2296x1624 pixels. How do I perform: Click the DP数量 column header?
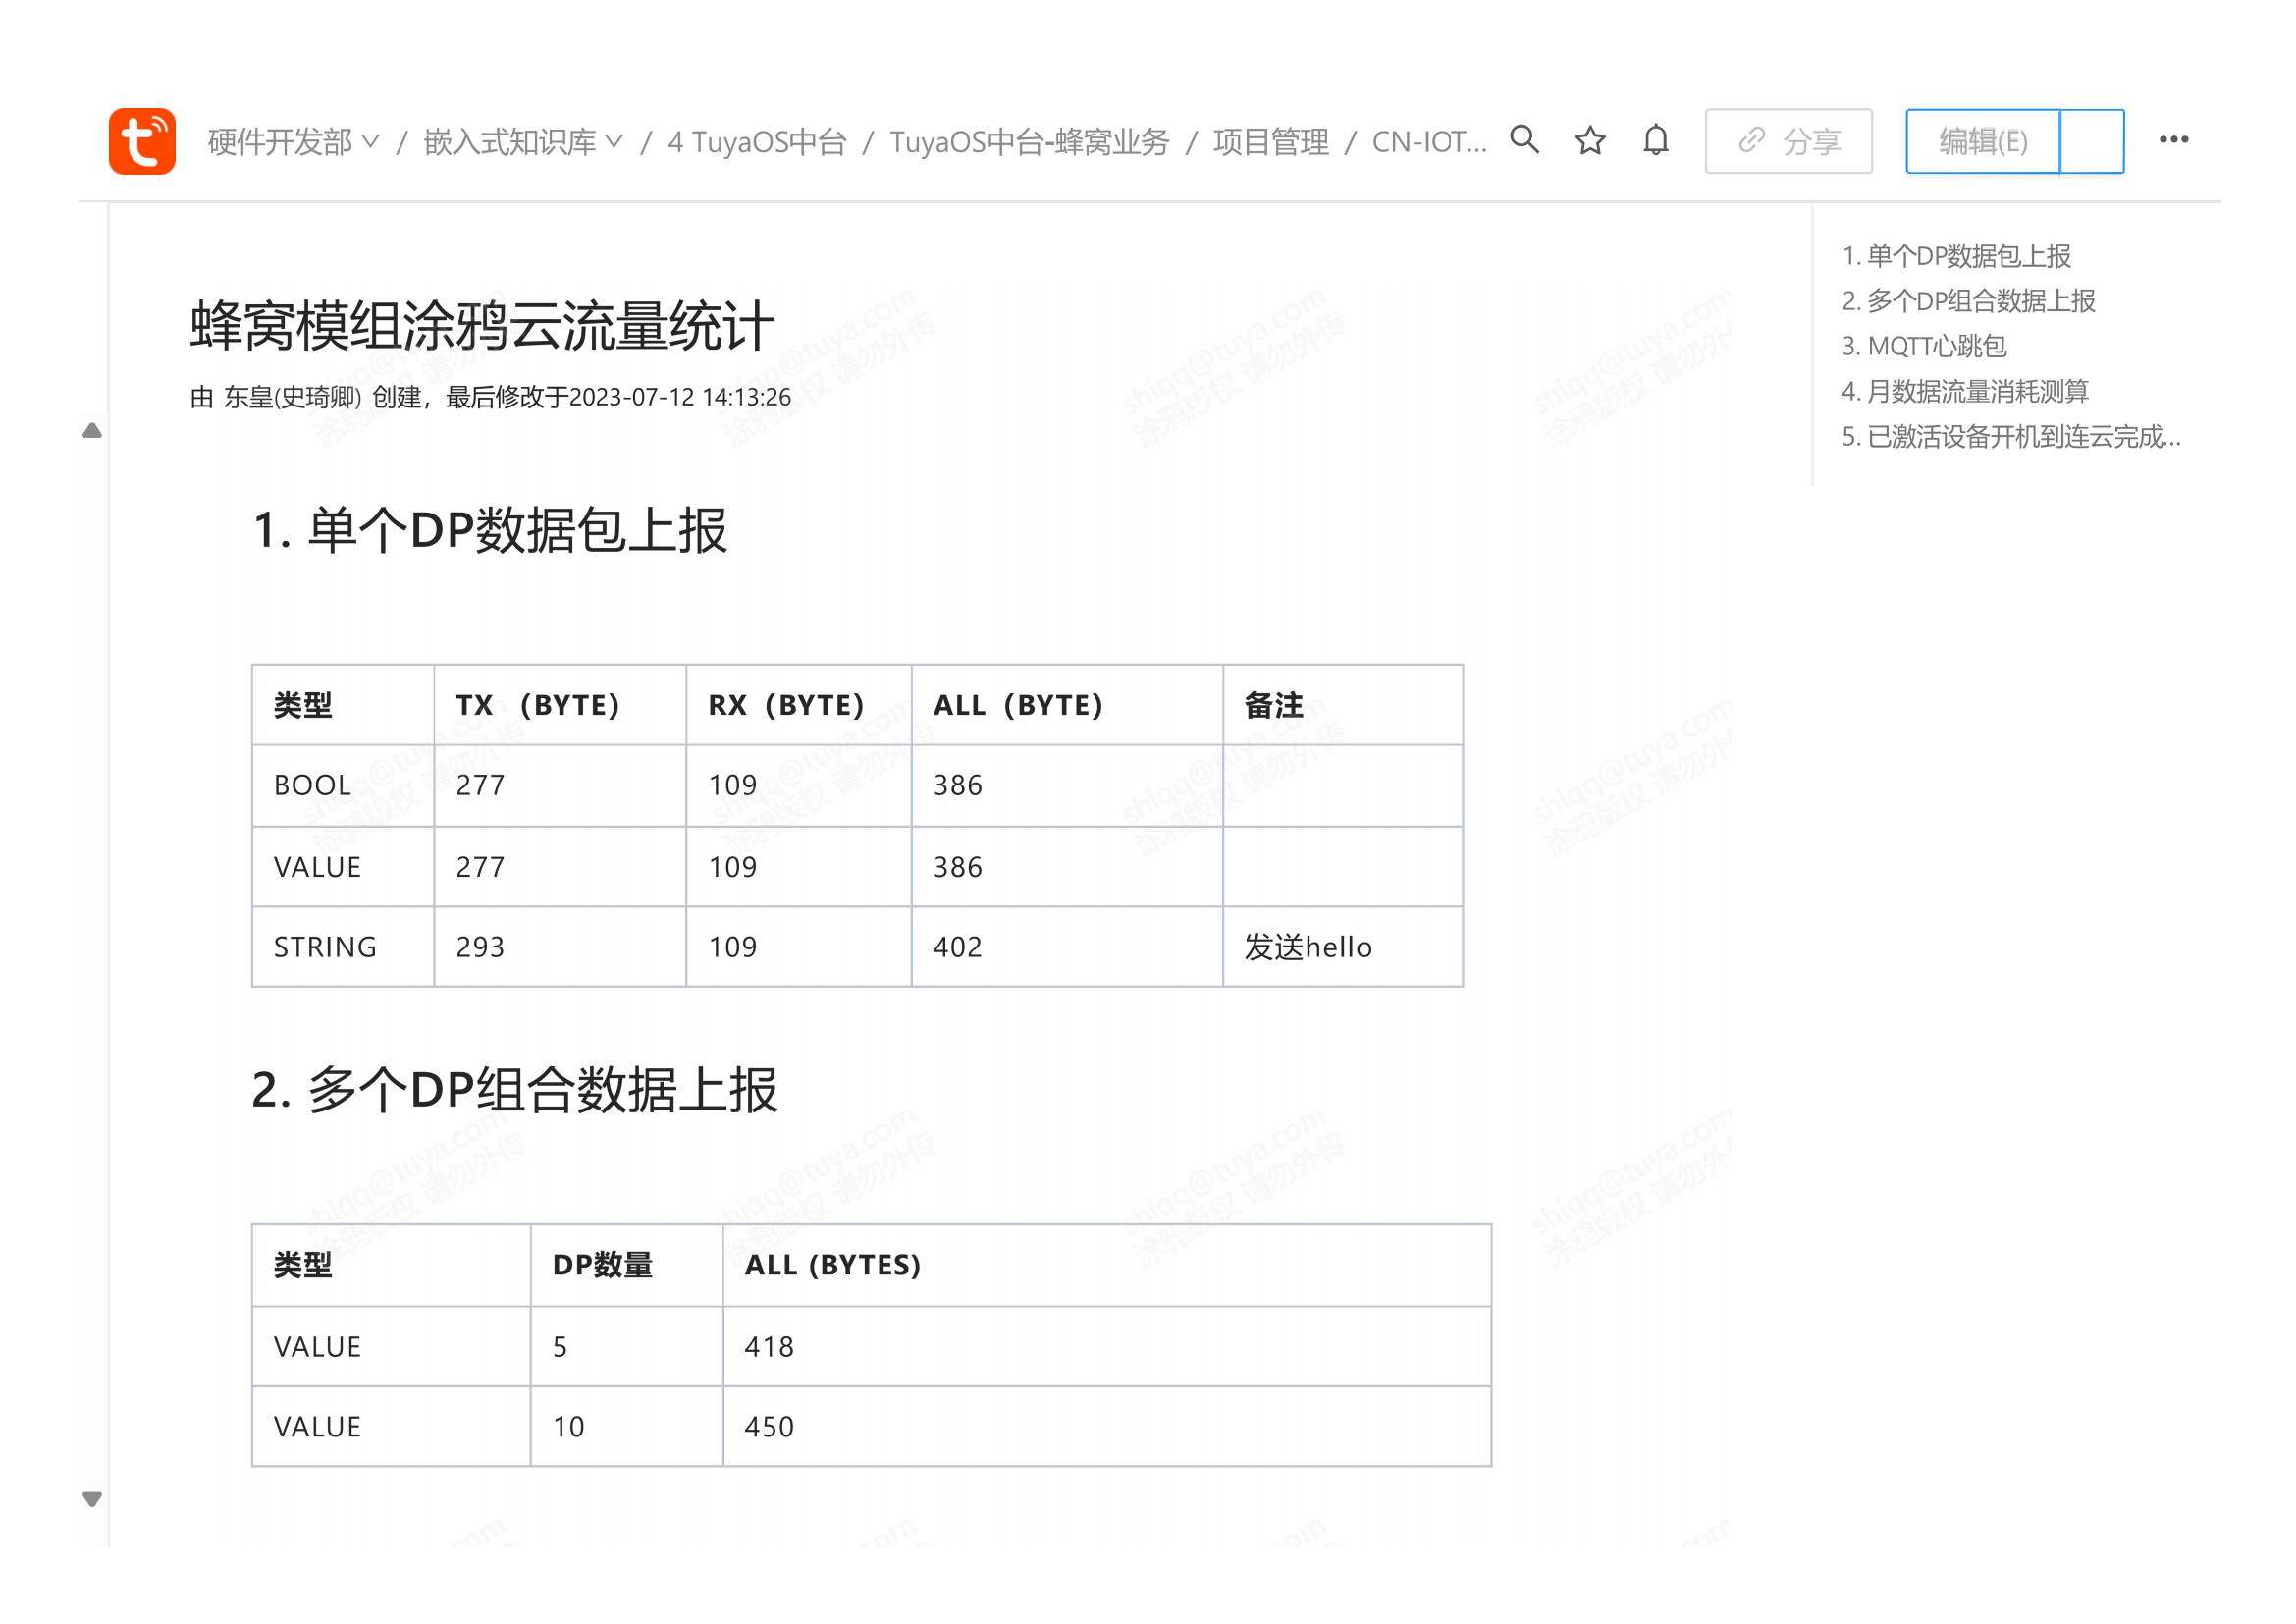click(626, 1265)
